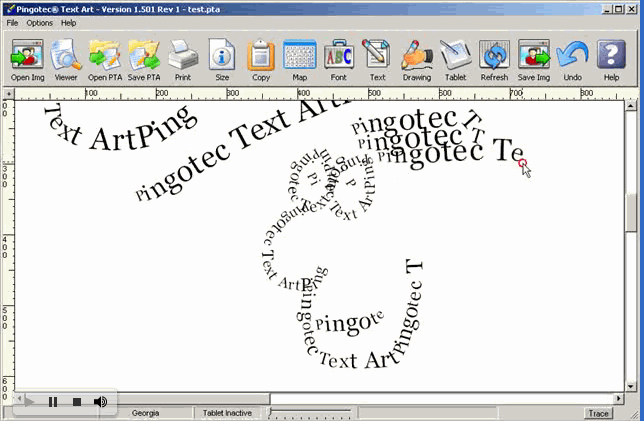
Task: Click the vertical scrollbar down arrow
Action: [631, 386]
